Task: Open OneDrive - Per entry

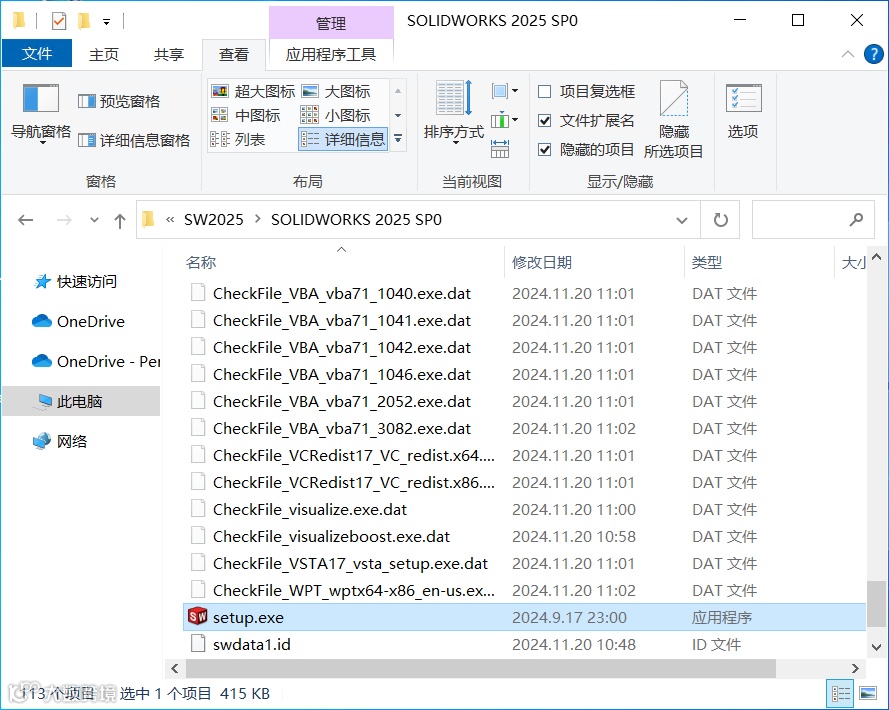Action: (96, 361)
